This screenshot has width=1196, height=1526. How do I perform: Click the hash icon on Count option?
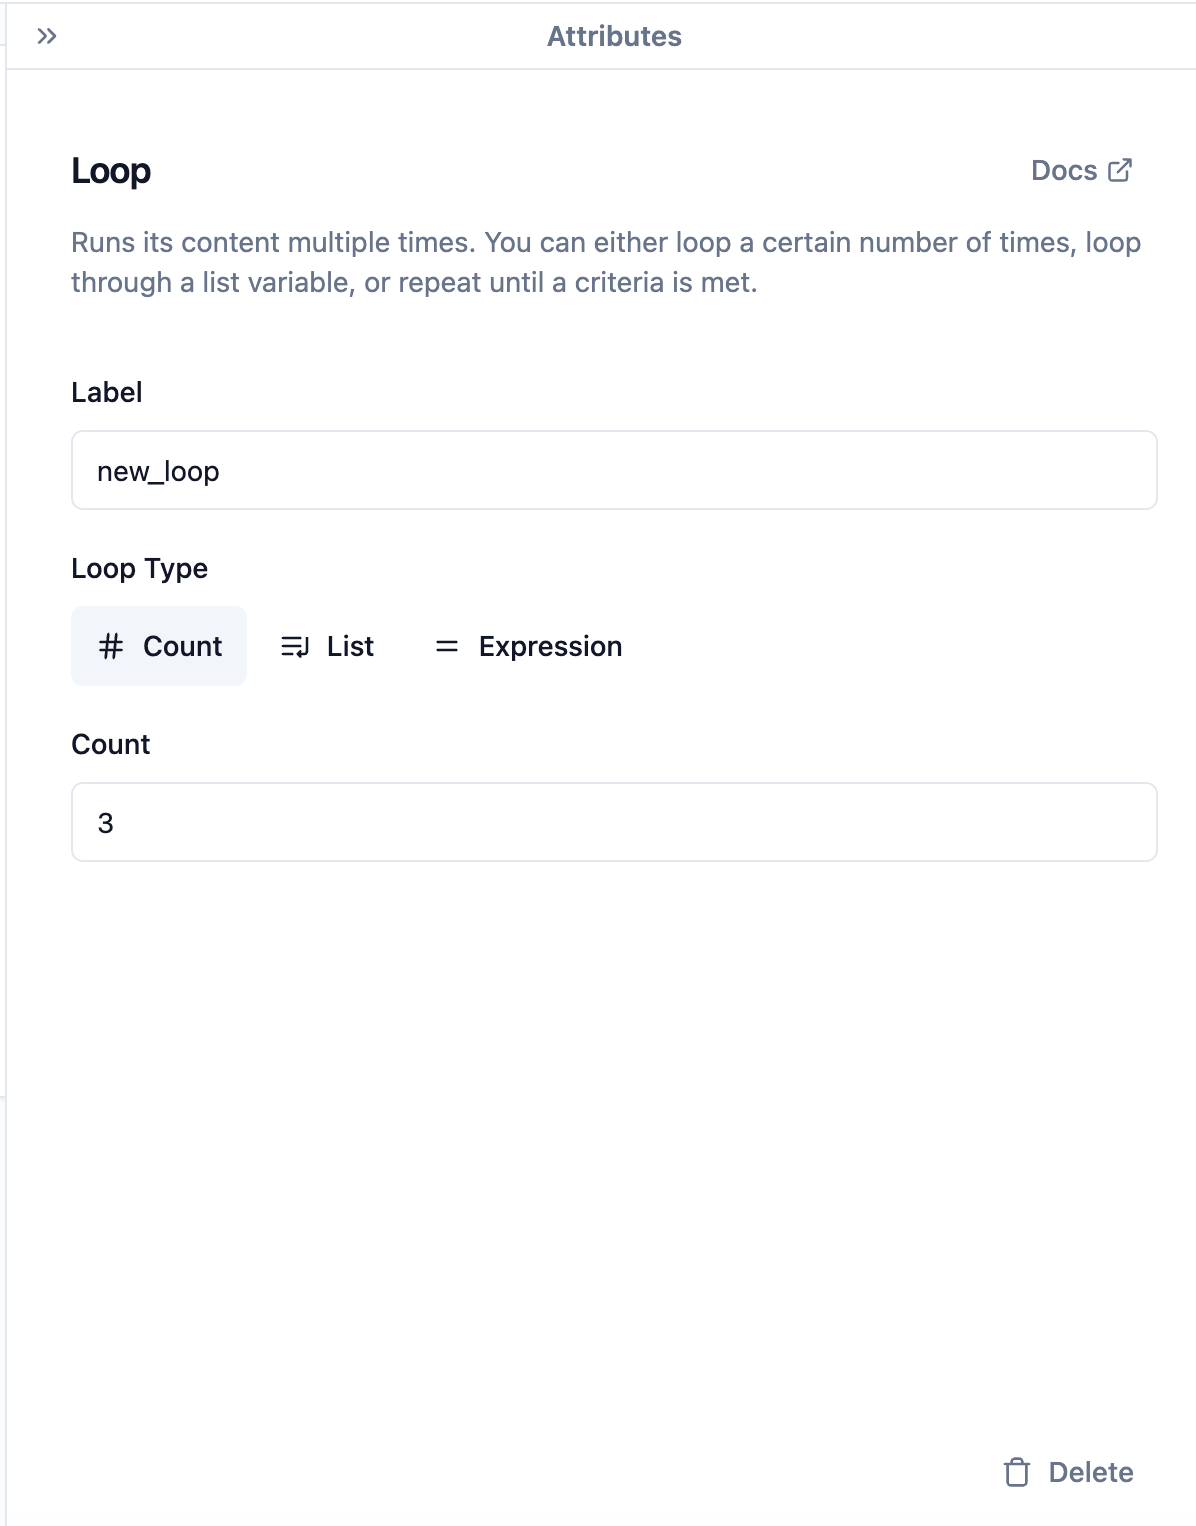(112, 646)
